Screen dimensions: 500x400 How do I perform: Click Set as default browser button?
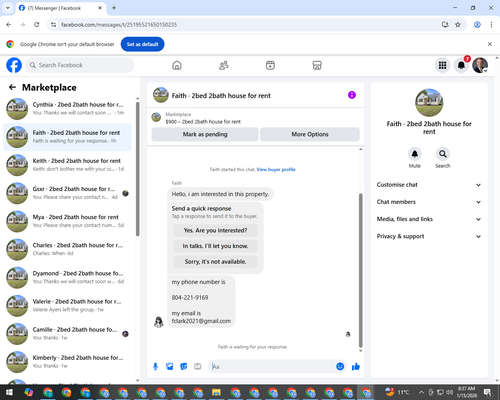(x=142, y=44)
